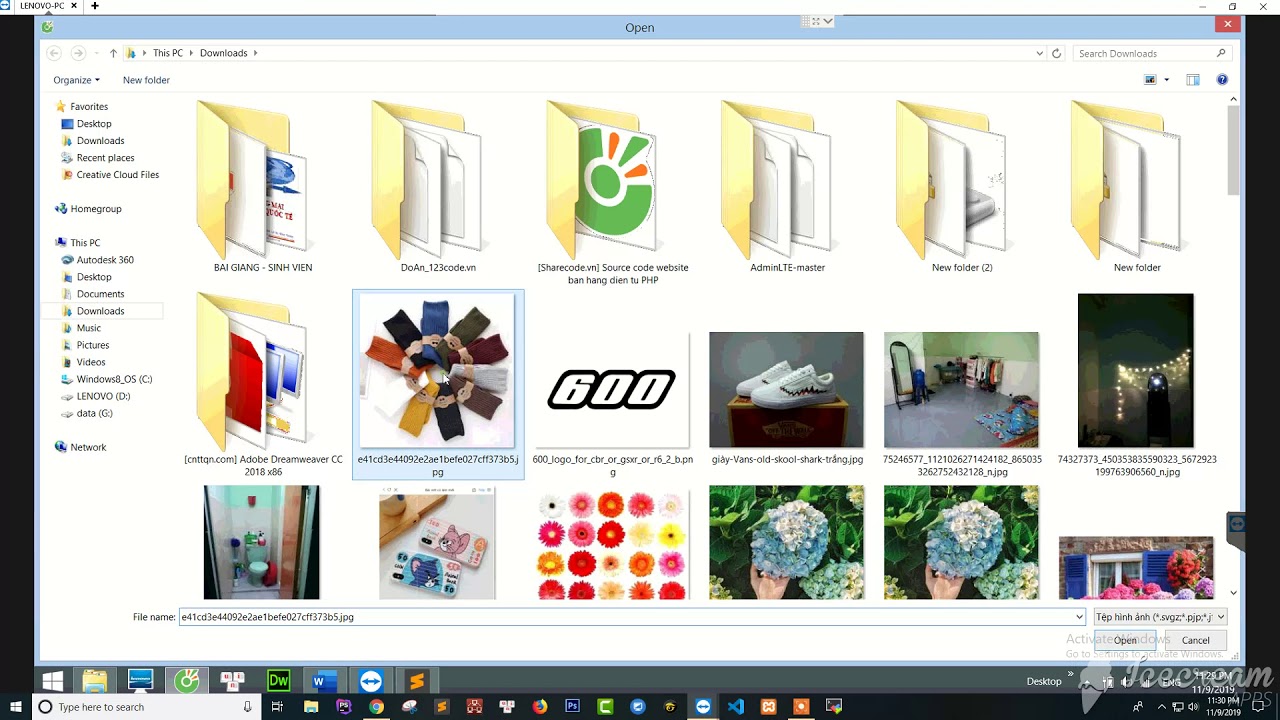1280x720 pixels.
Task: Select the Vans old skool shark image
Action: pos(787,390)
